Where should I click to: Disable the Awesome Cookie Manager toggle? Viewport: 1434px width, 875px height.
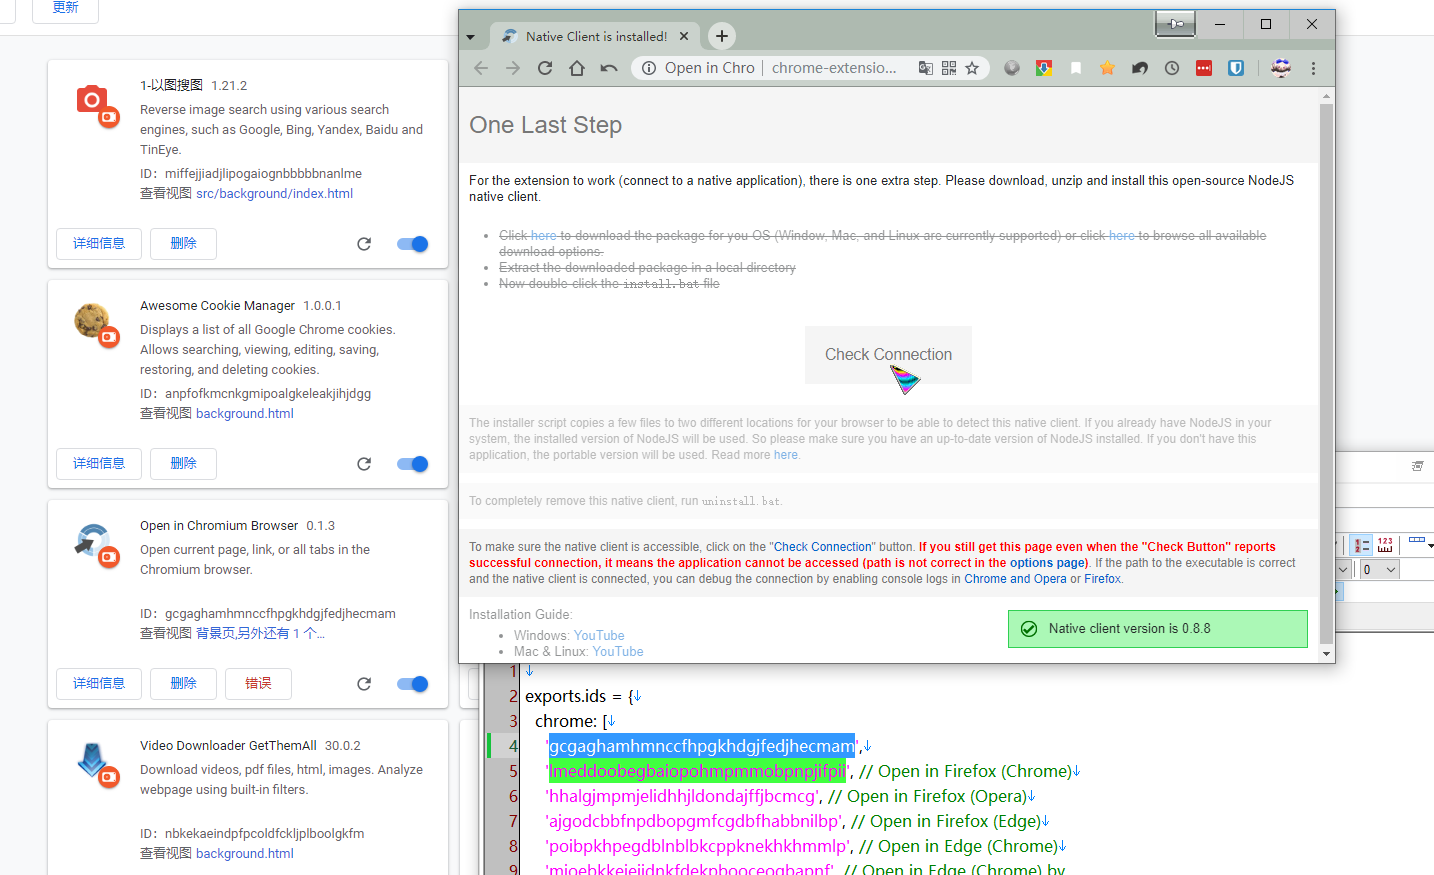click(x=412, y=464)
